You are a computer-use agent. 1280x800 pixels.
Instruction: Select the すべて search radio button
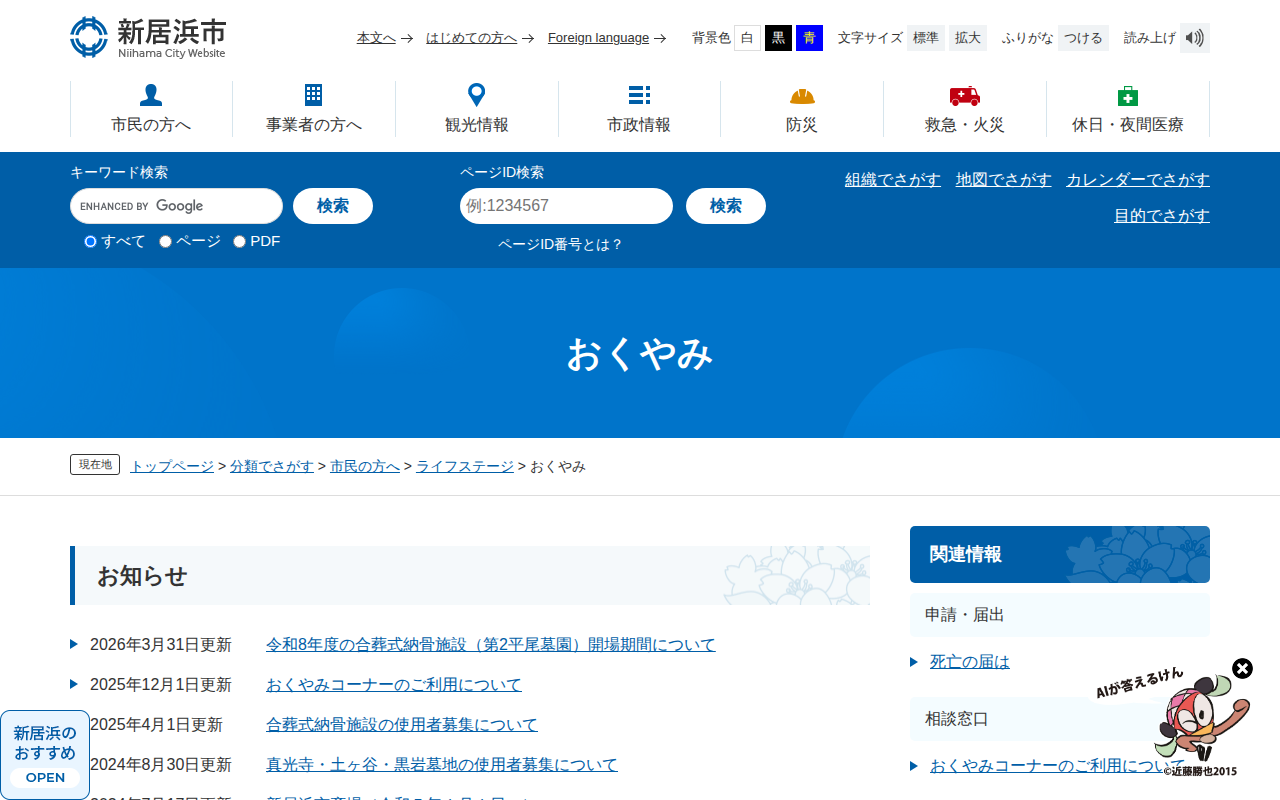(x=90, y=241)
